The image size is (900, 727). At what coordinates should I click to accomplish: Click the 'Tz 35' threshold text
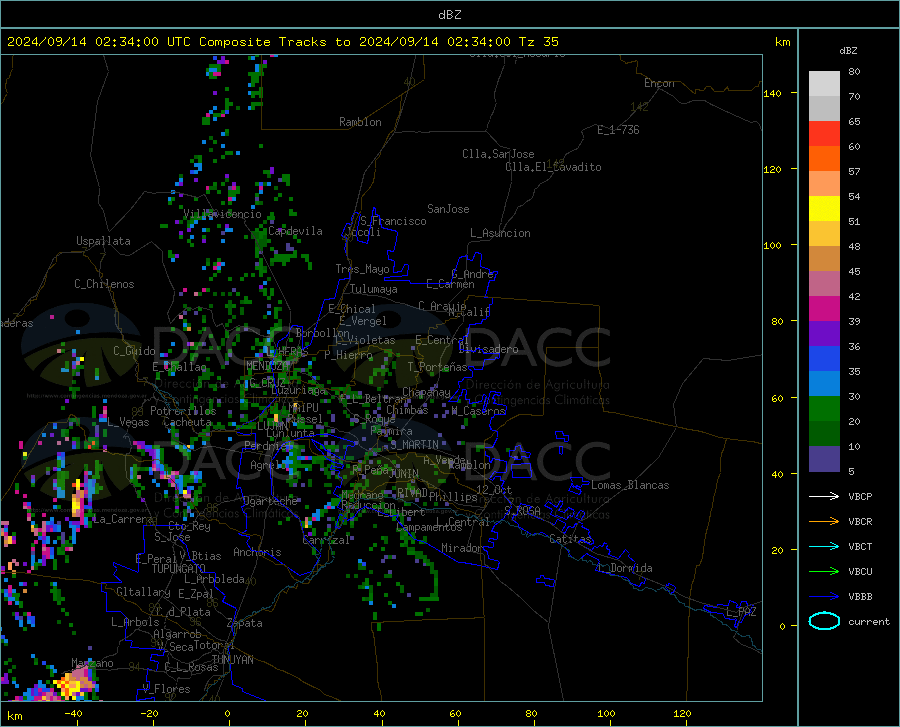(538, 42)
